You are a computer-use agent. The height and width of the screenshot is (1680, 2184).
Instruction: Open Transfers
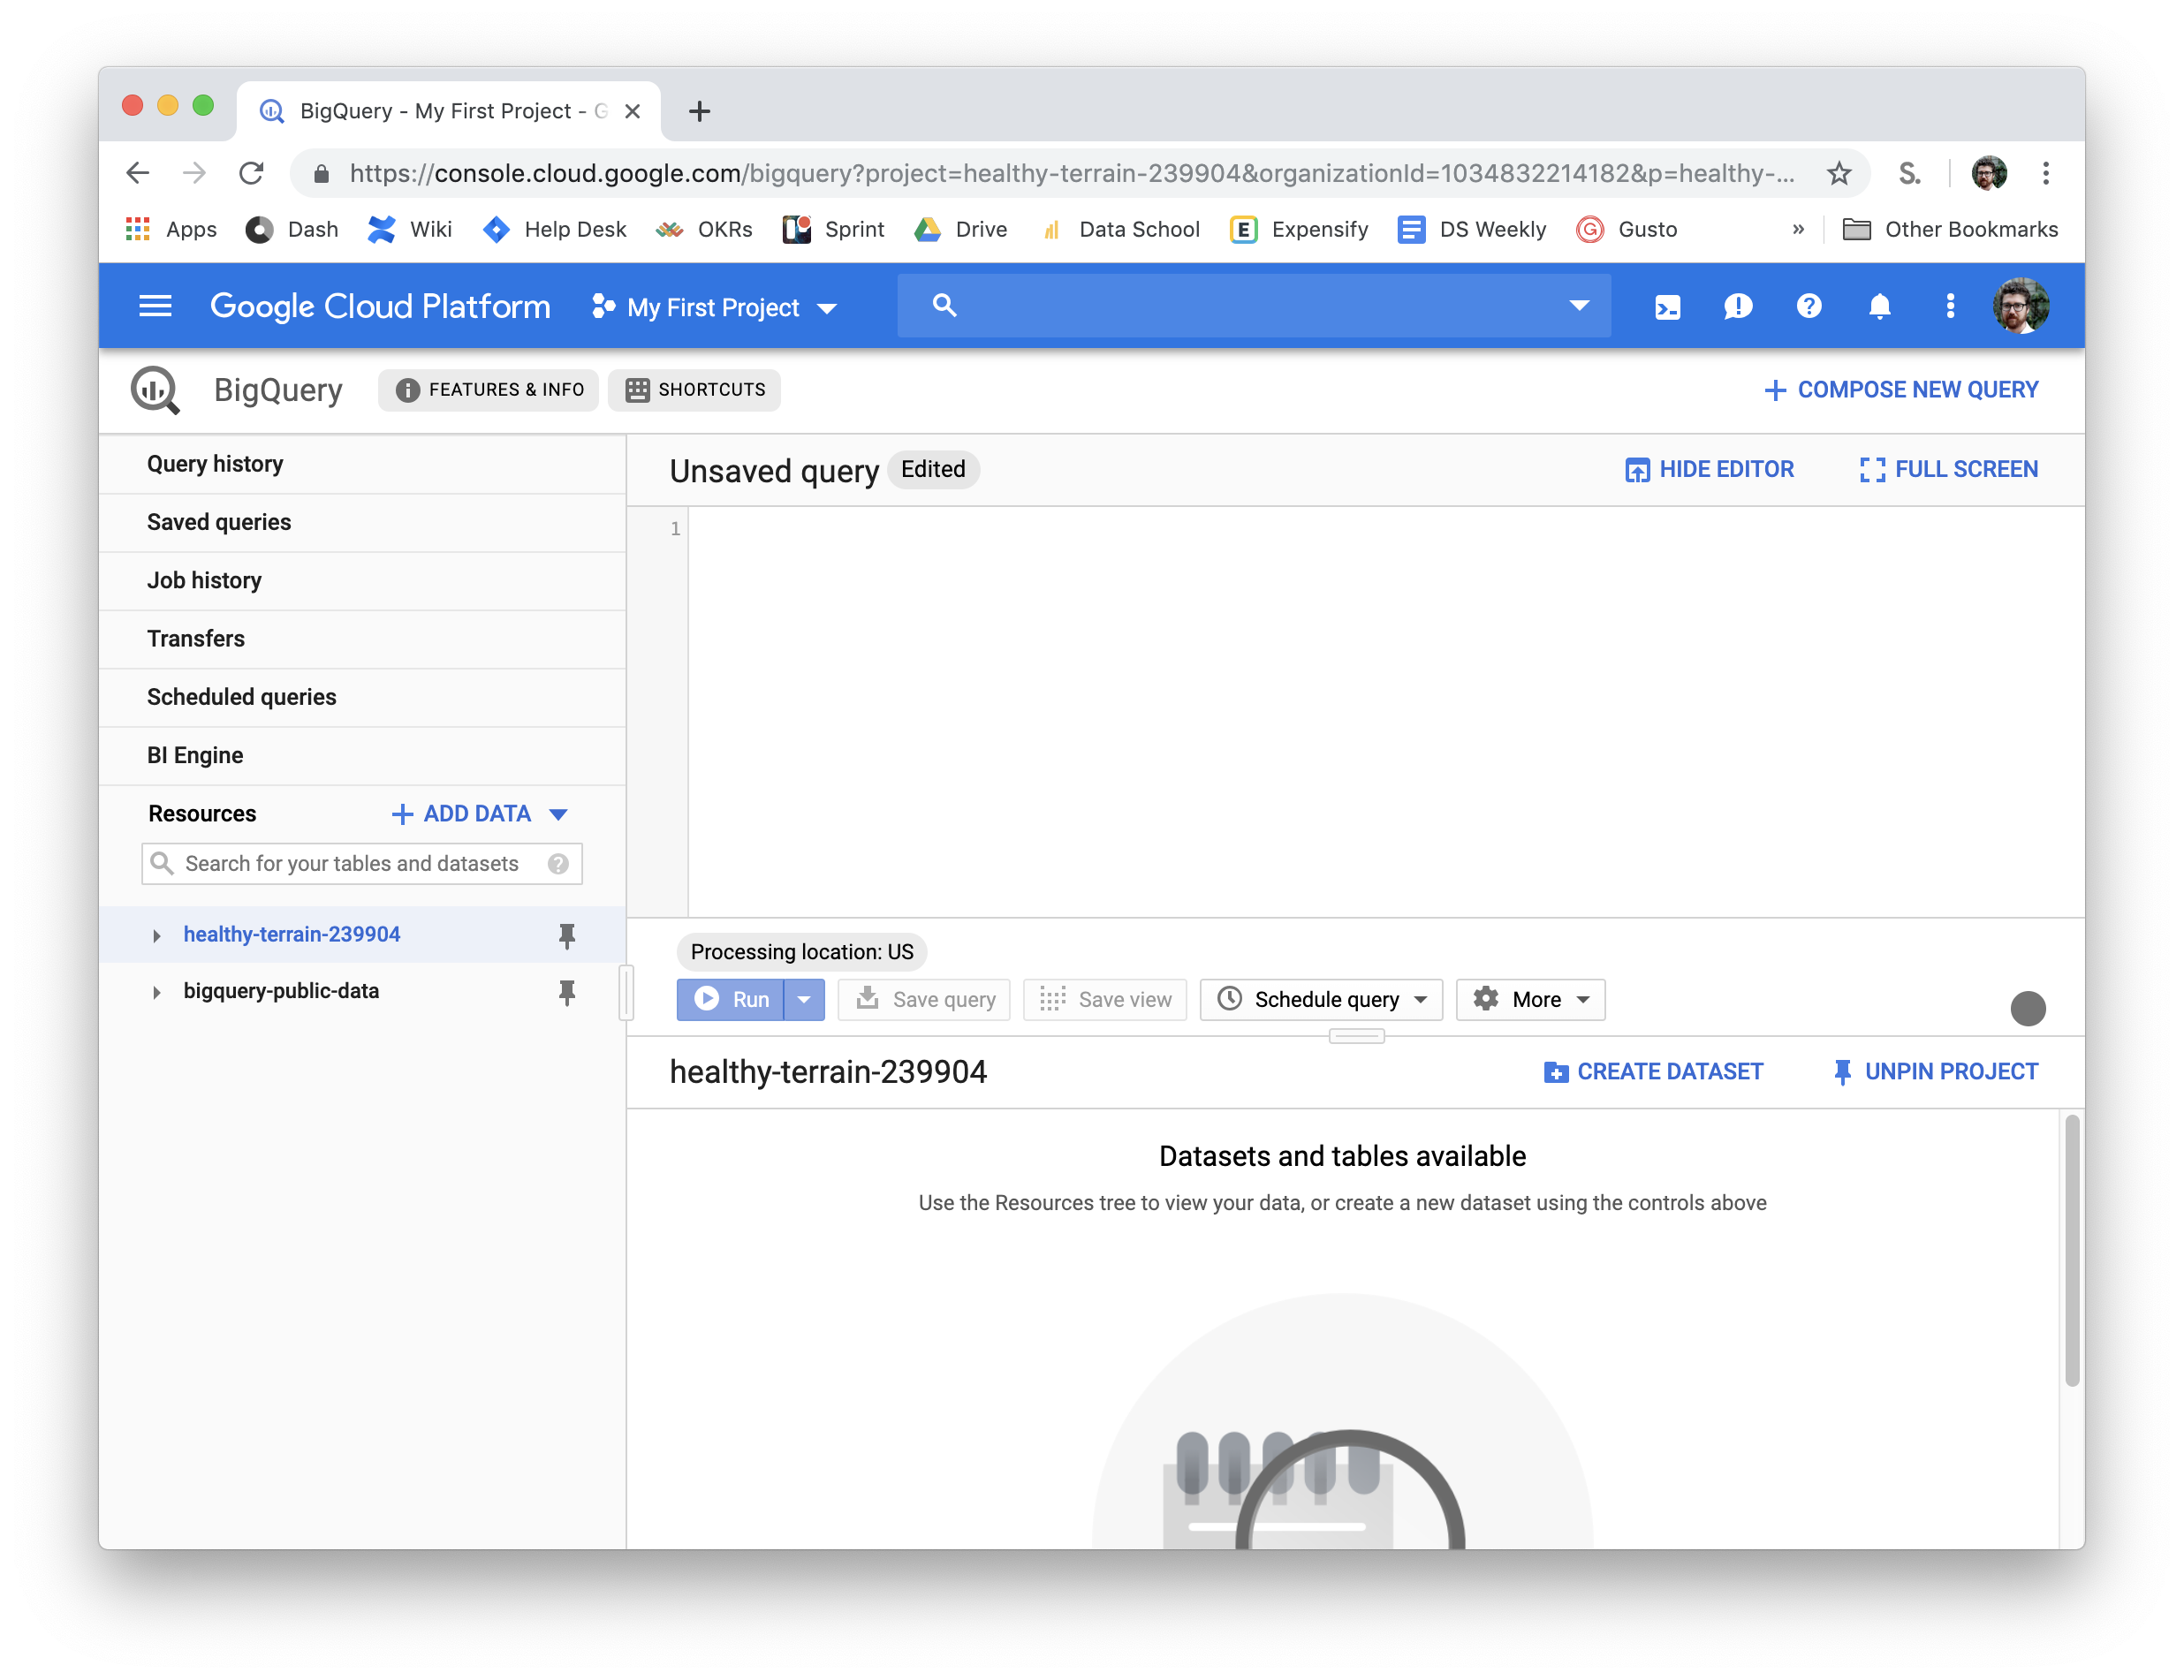pos(363,639)
